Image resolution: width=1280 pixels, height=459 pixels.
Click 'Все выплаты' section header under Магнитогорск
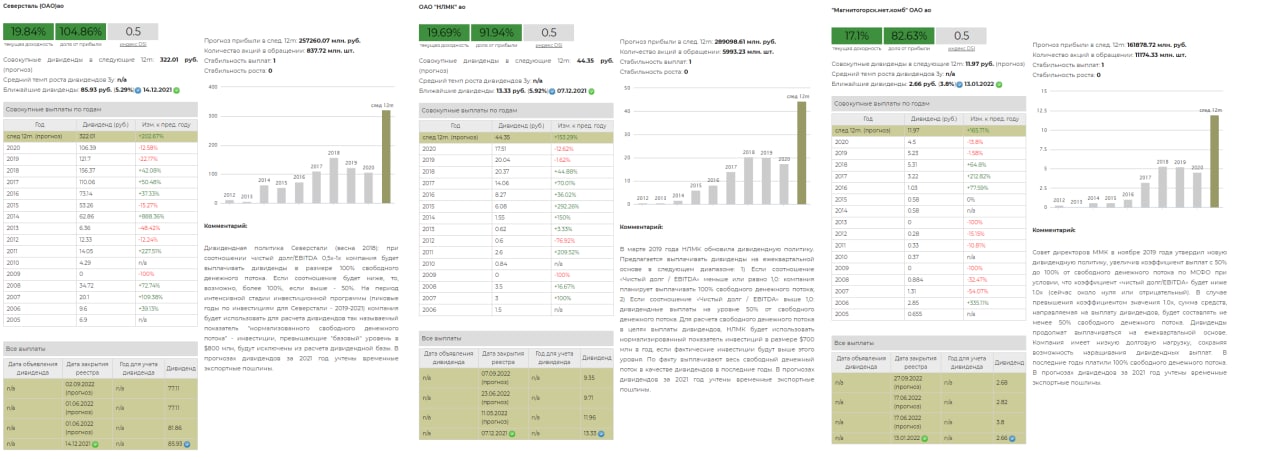click(928, 342)
